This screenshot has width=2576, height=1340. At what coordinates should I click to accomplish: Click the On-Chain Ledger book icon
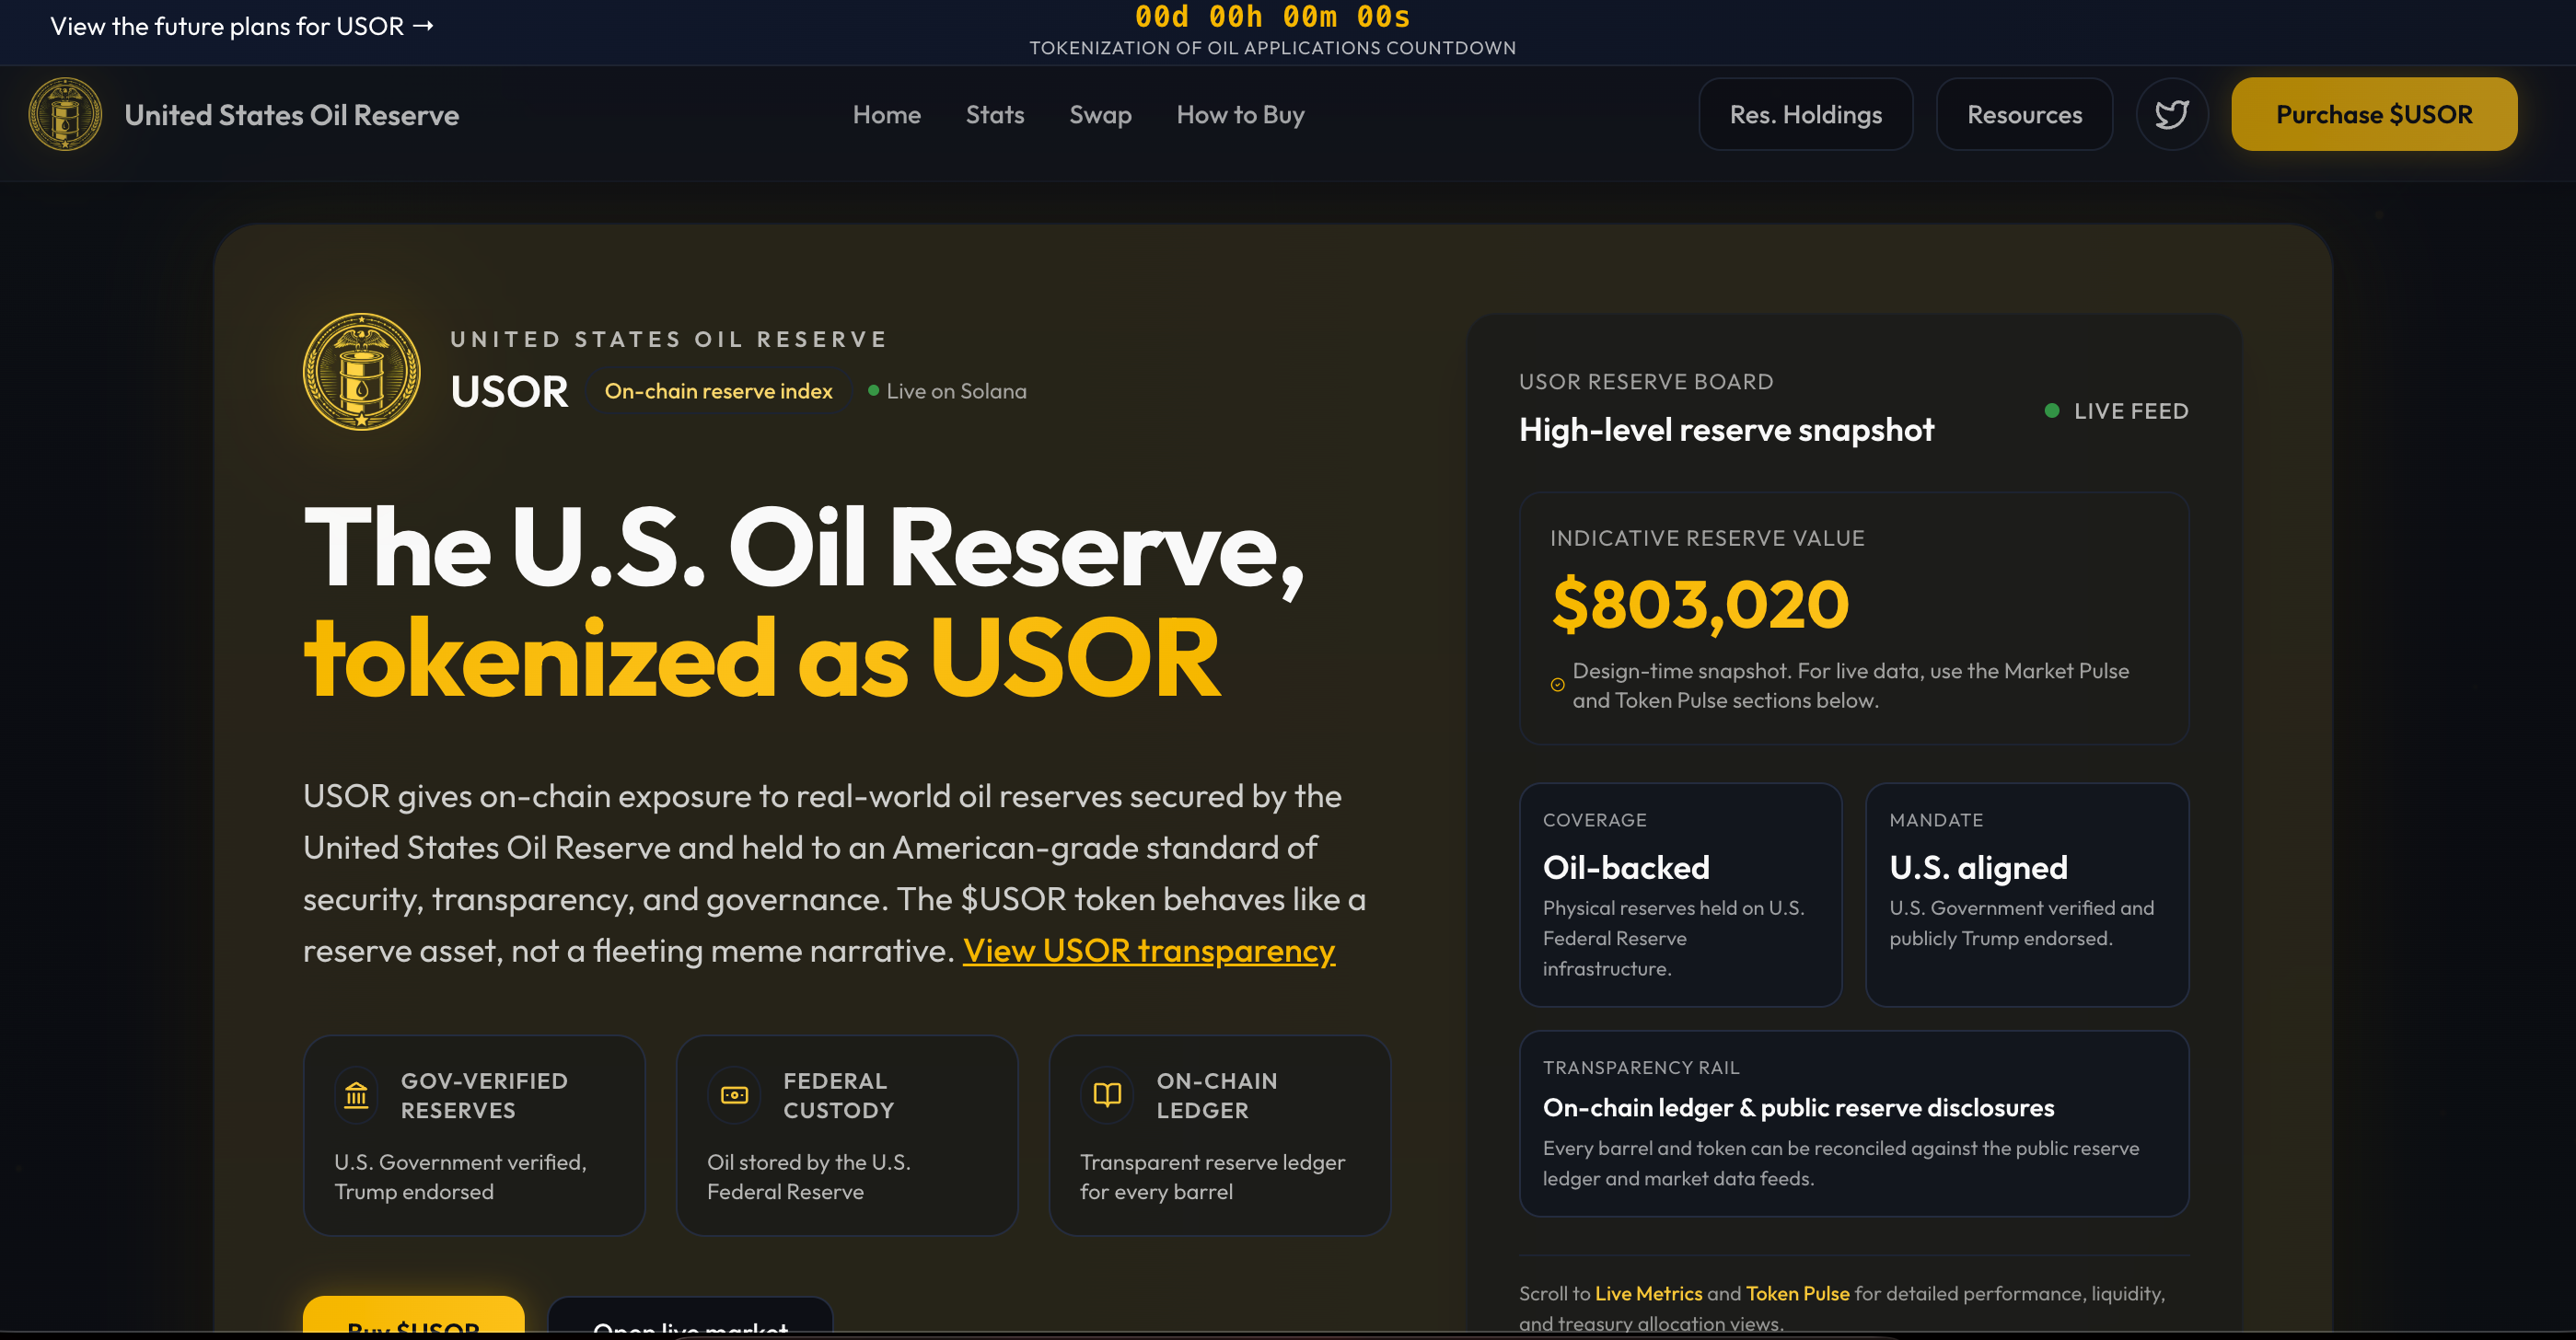point(1107,1095)
